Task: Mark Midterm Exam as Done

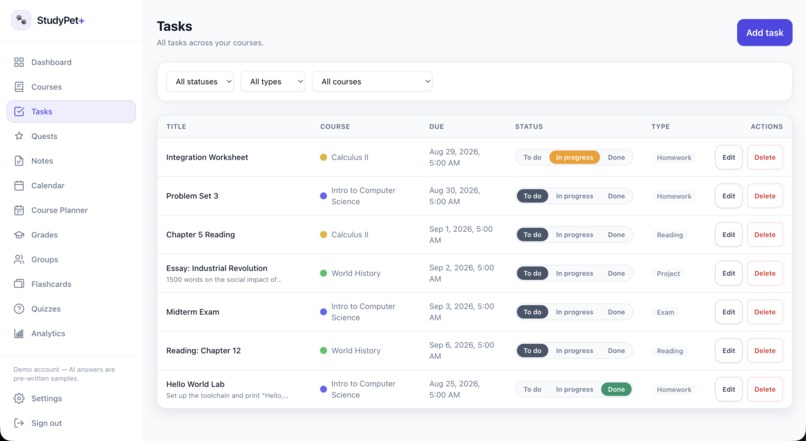Action: [x=616, y=312]
